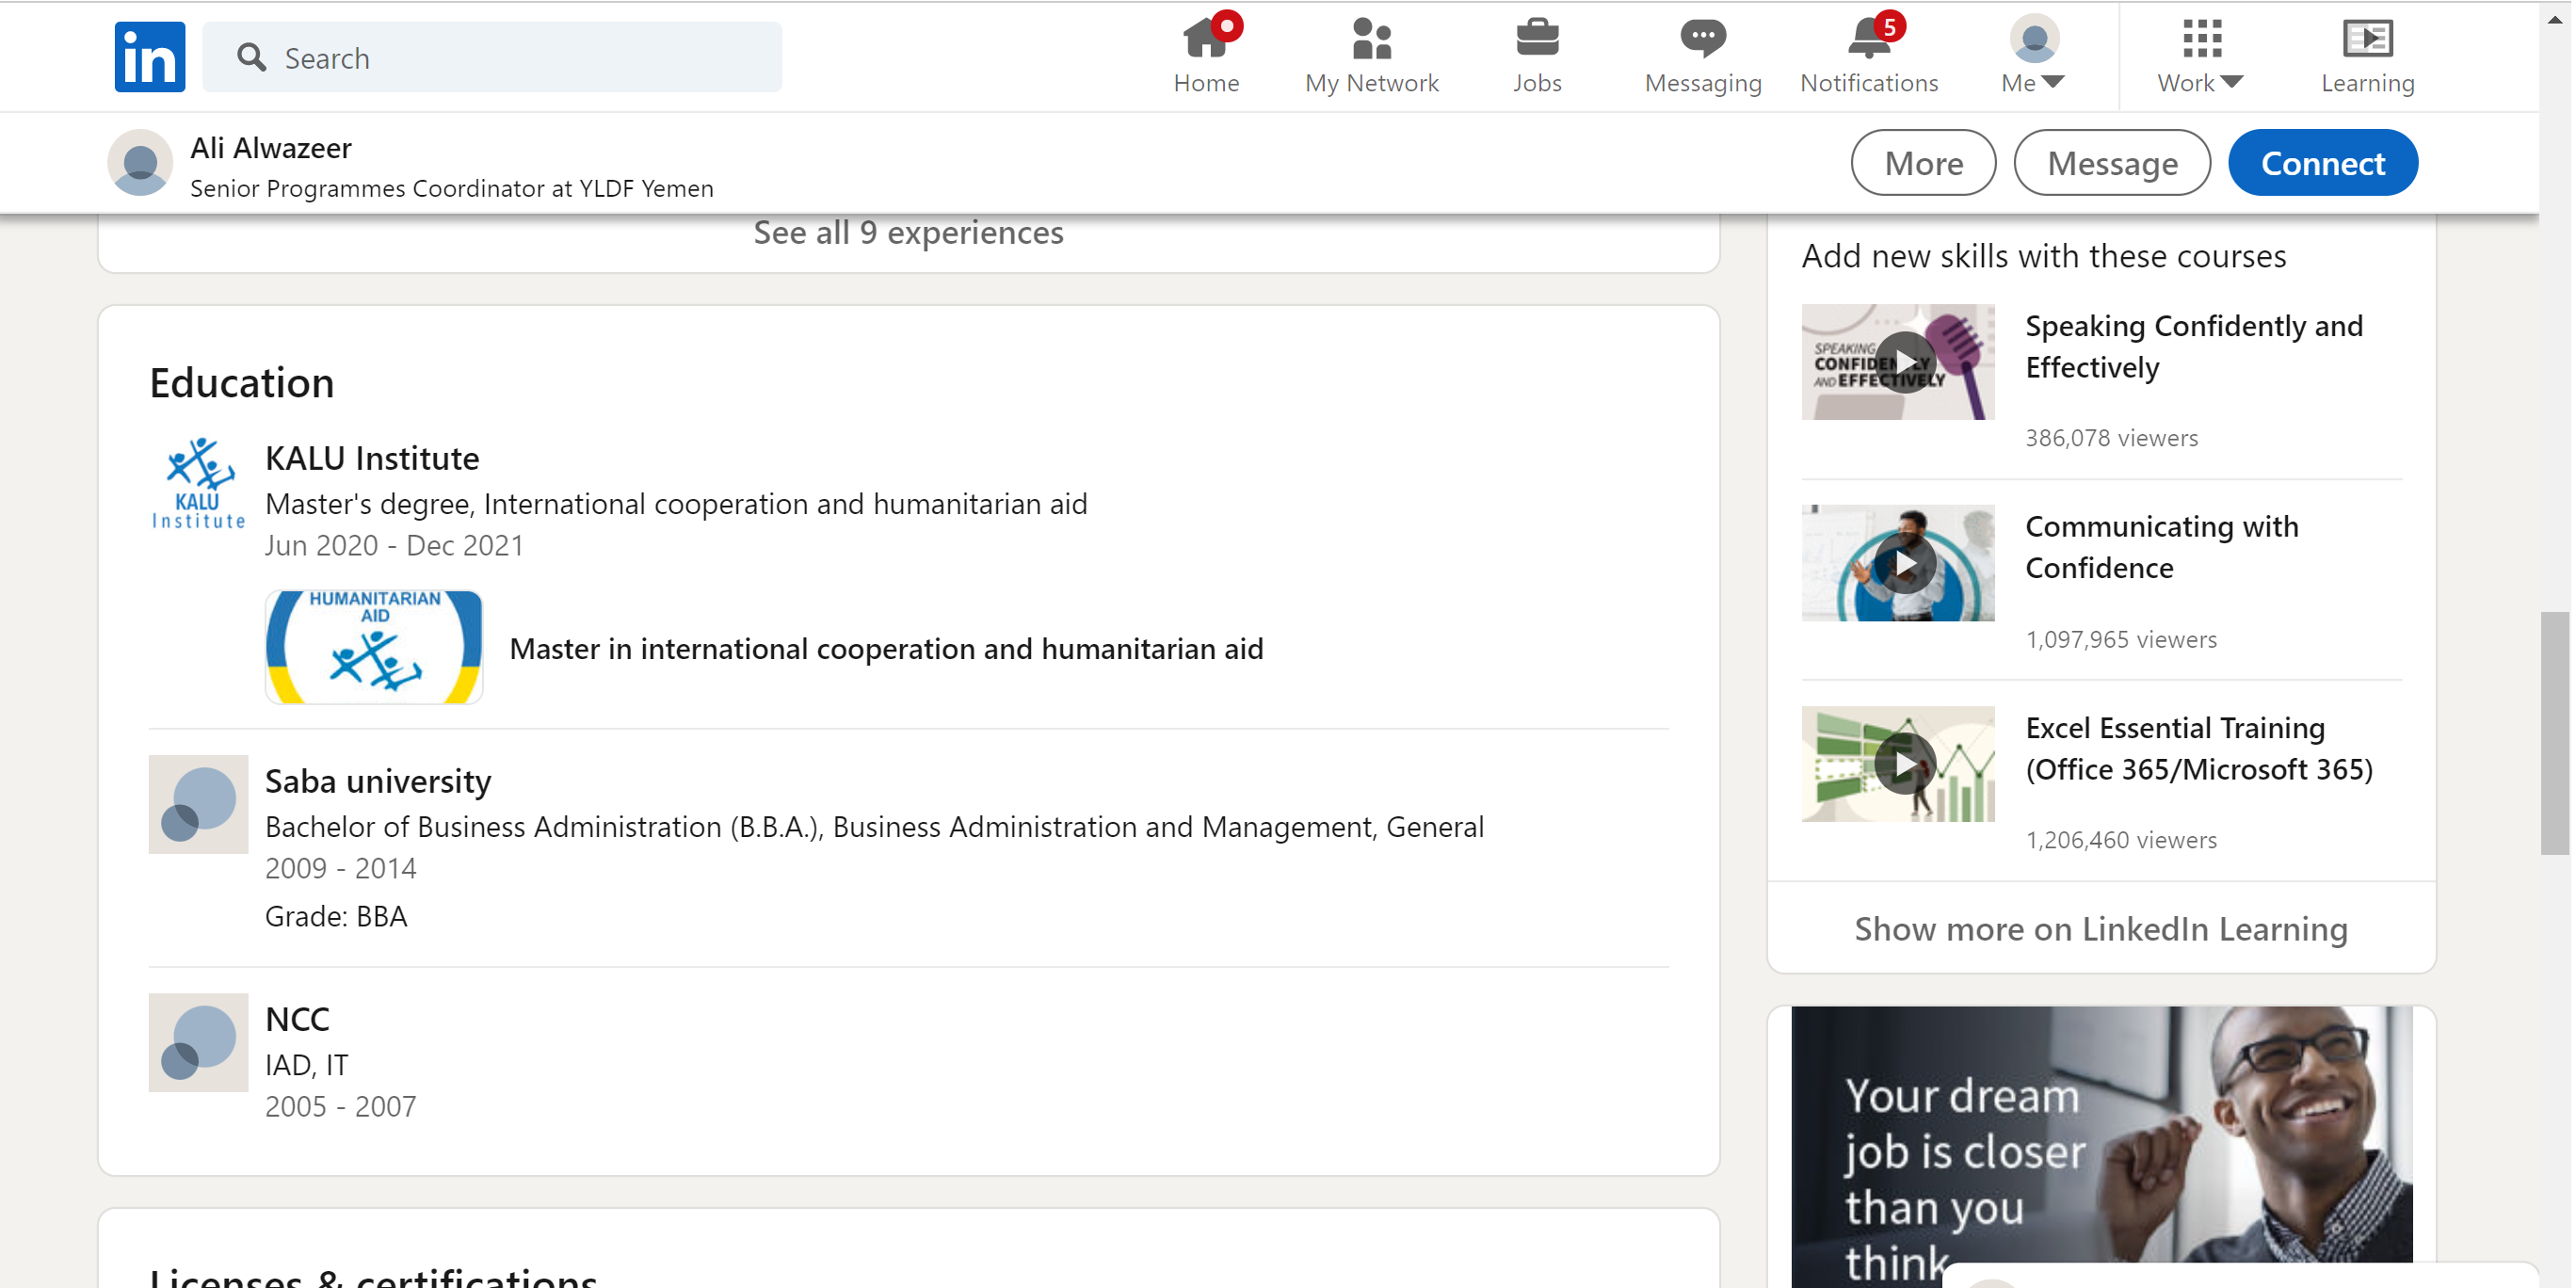Click the page vertical scrollbar thumb
This screenshot has width=2576, height=1288.
pos(2554,733)
